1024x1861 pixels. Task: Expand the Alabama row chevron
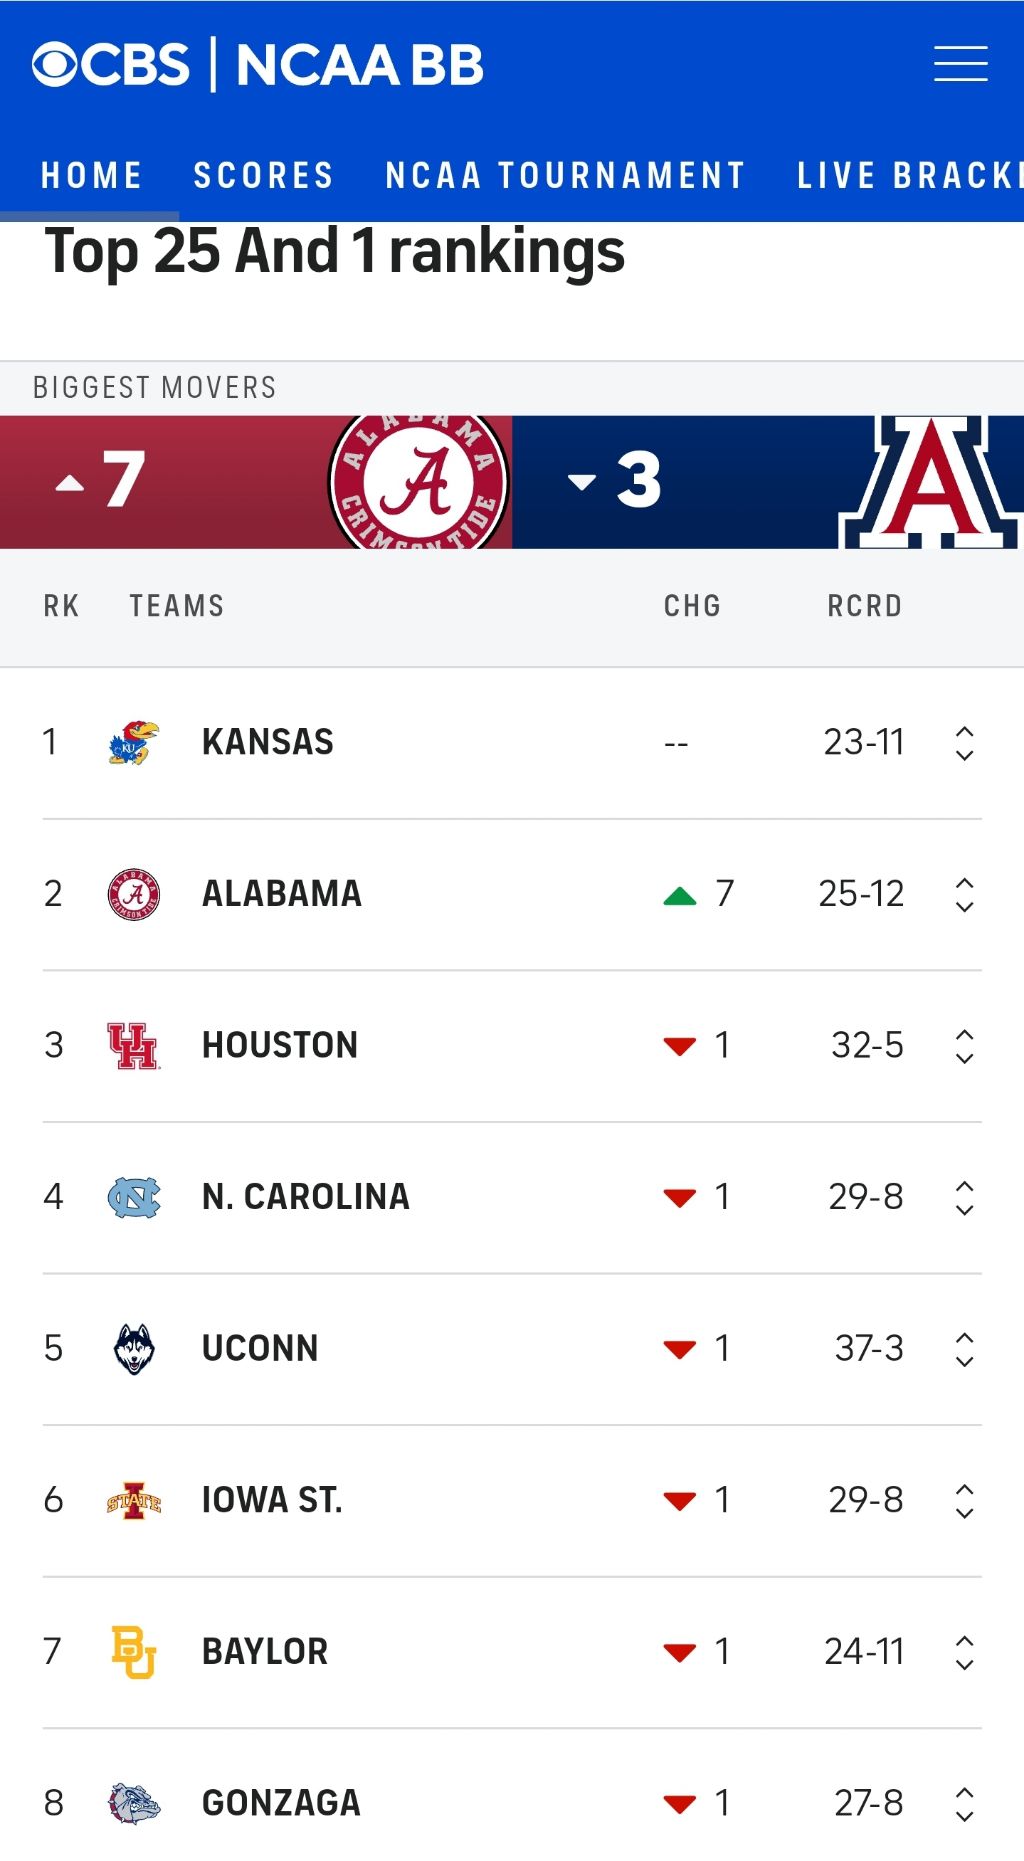[x=964, y=894]
